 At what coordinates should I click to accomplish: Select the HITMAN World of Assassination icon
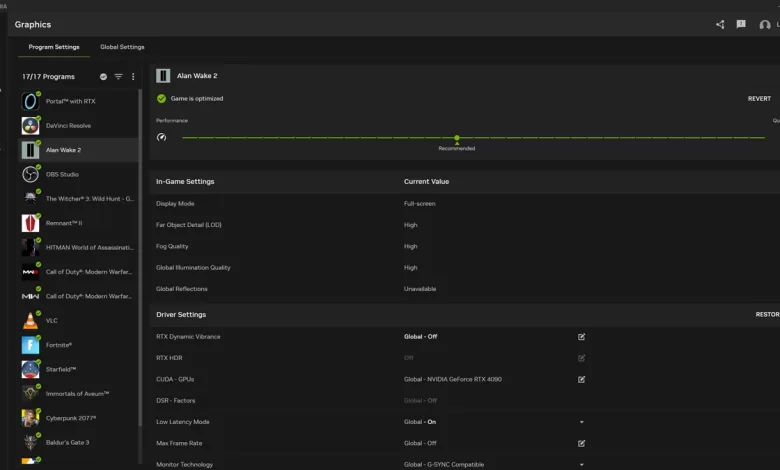[x=30, y=247]
